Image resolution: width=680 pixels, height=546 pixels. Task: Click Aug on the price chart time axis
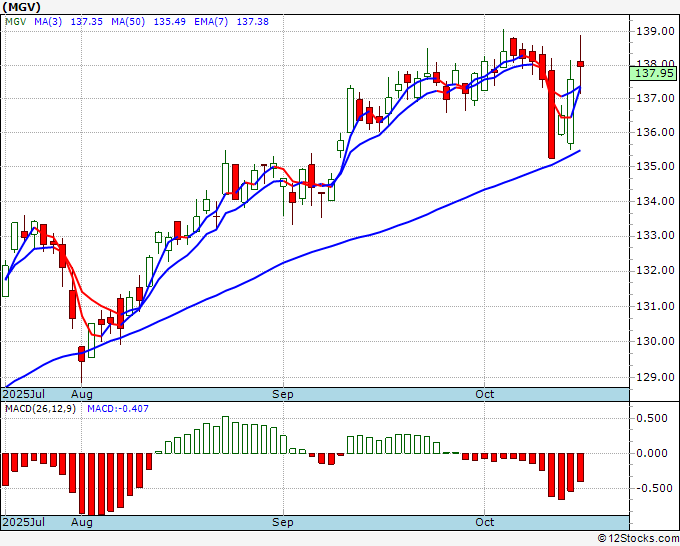(x=82, y=394)
